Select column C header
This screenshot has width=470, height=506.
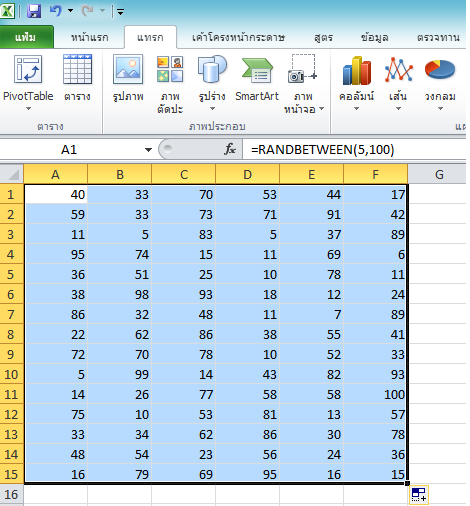184,174
